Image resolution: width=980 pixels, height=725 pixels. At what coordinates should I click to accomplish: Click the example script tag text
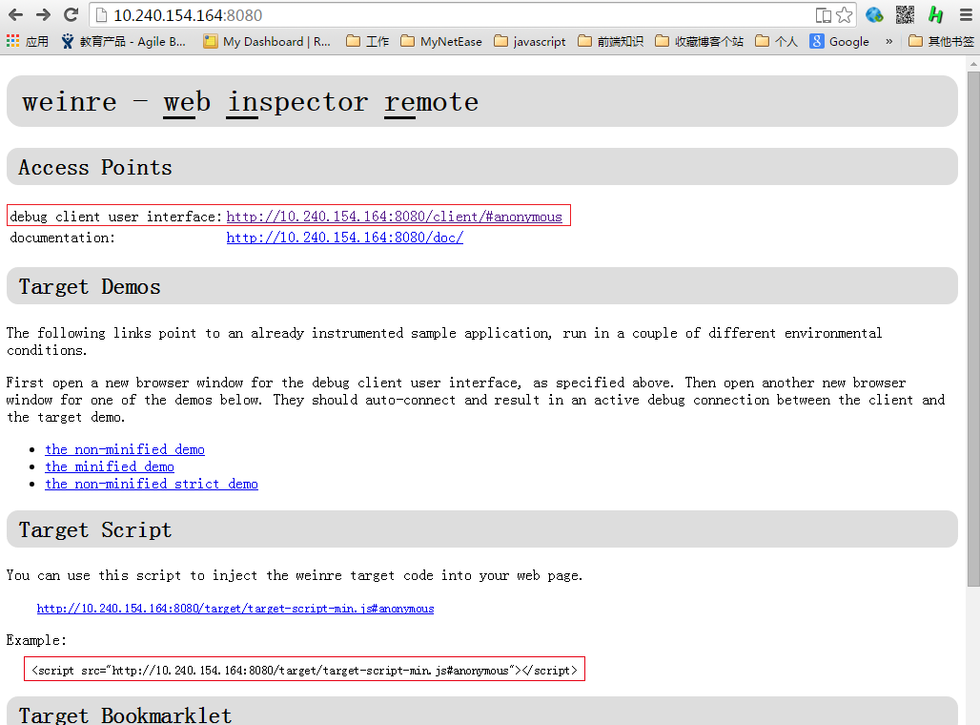tap(304, 670)
